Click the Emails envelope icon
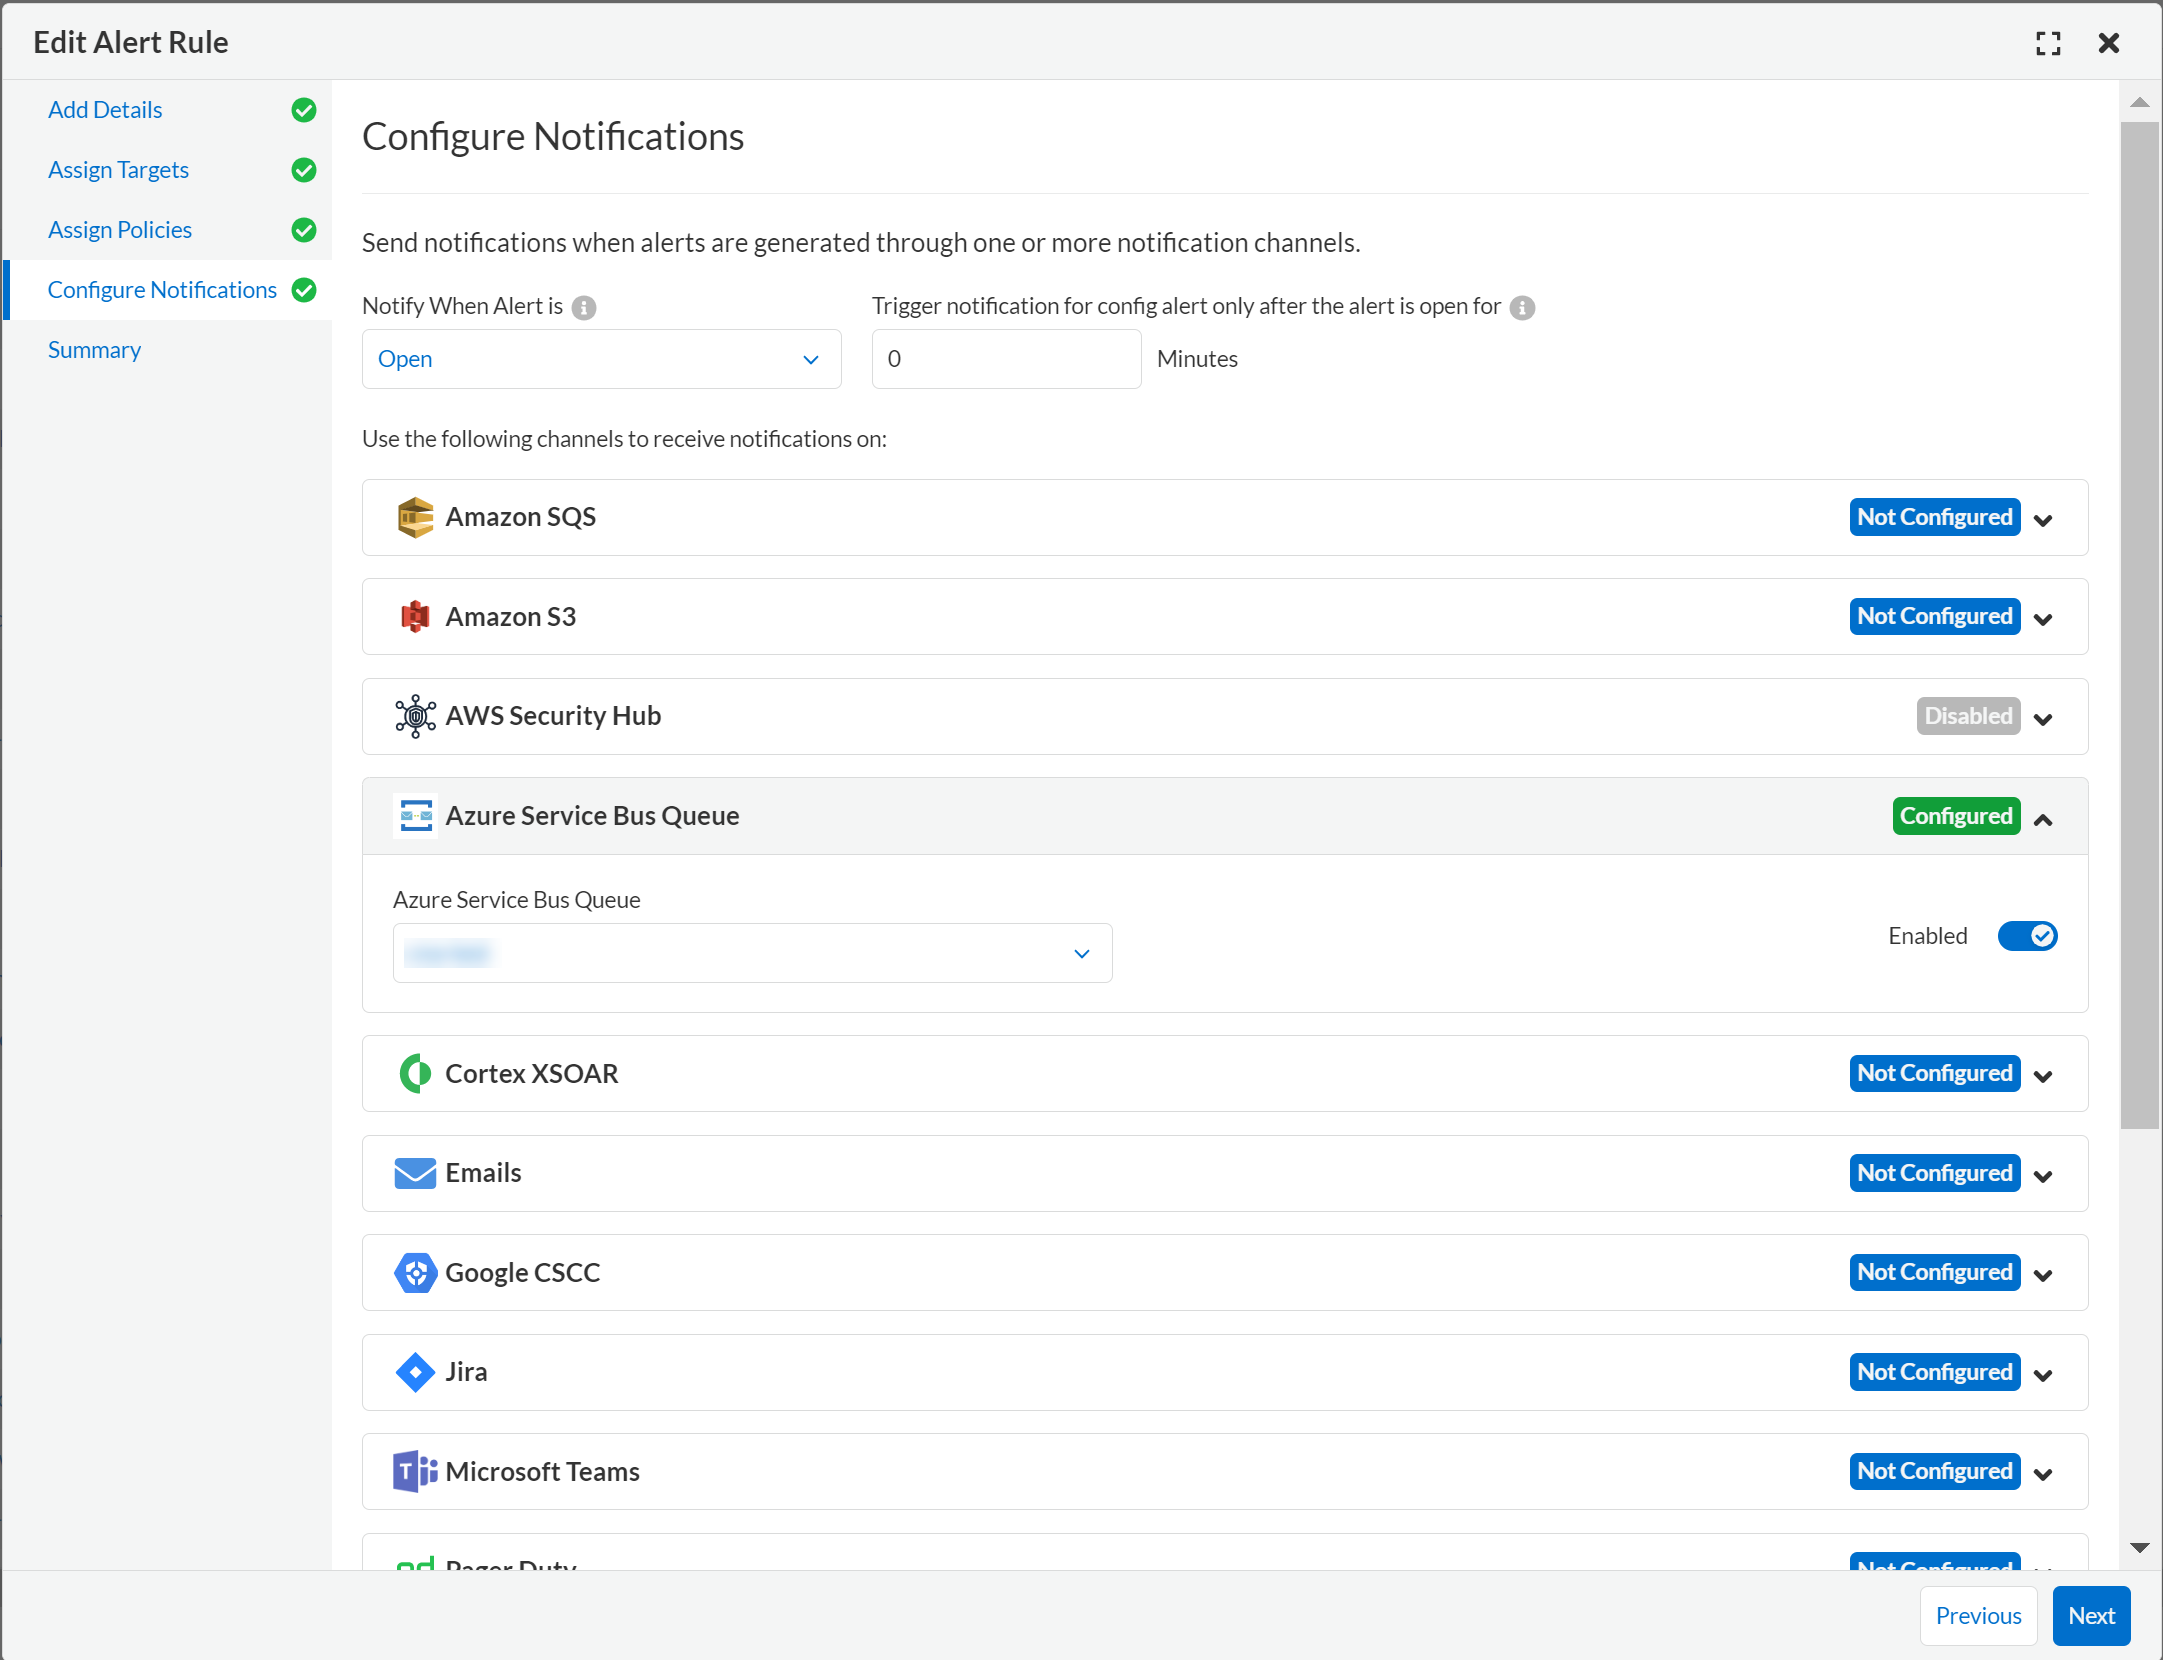The image size is (2163, 1660). pos(415,1173)
